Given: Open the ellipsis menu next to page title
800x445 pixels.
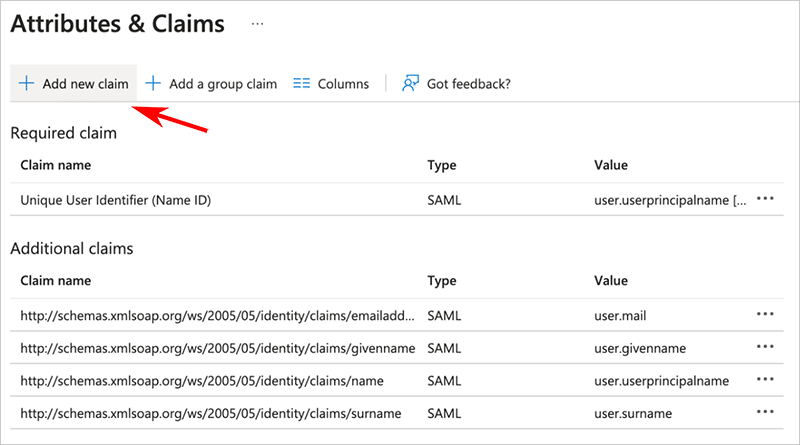Looking at the screenshot, I should tap(258, 23).
